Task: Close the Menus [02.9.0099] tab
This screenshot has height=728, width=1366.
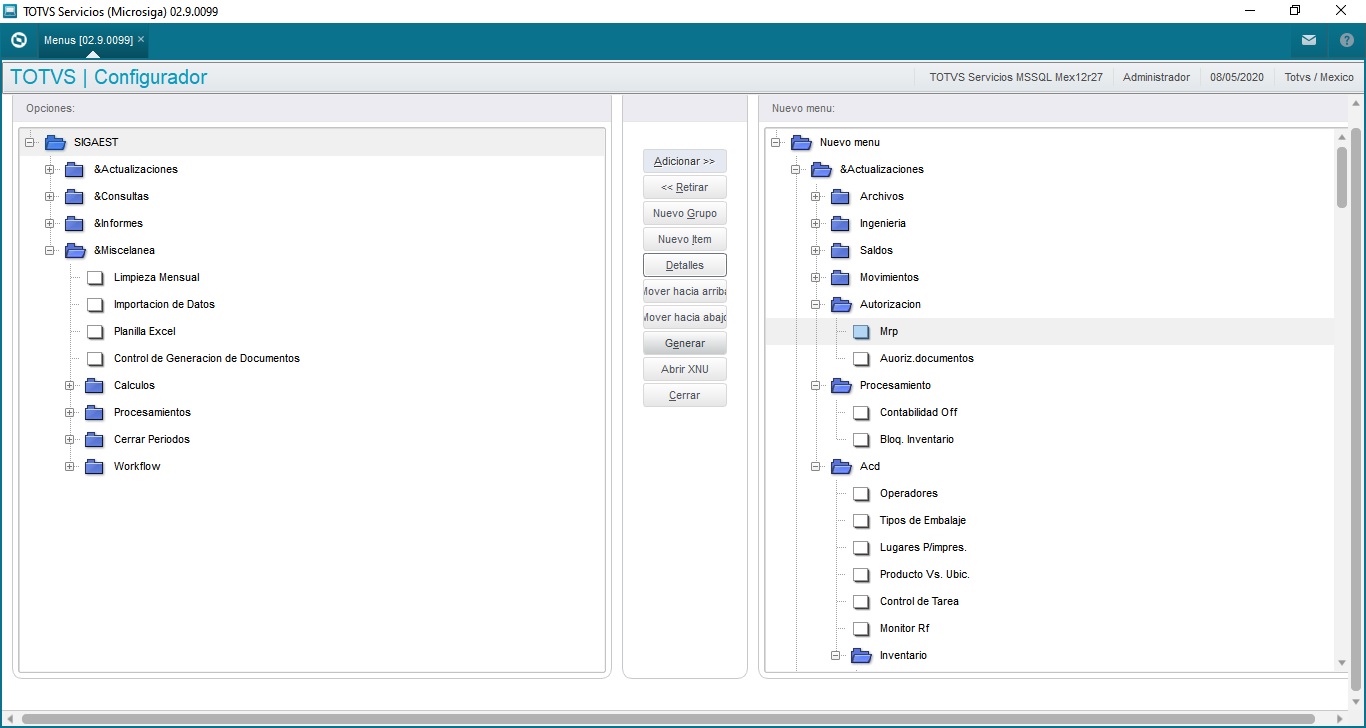Action: coord(141,39)
